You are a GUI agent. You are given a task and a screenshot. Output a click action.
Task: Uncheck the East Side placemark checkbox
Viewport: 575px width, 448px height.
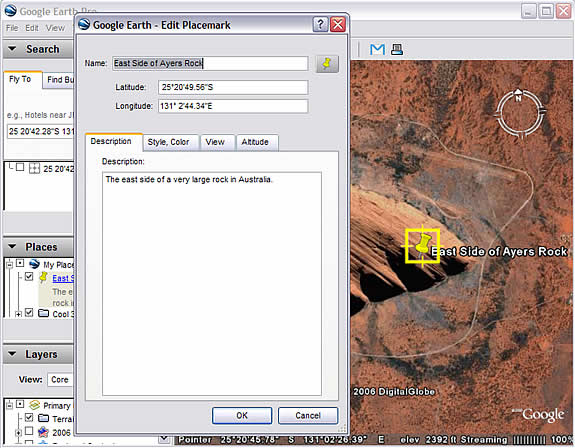click(29, 276)
